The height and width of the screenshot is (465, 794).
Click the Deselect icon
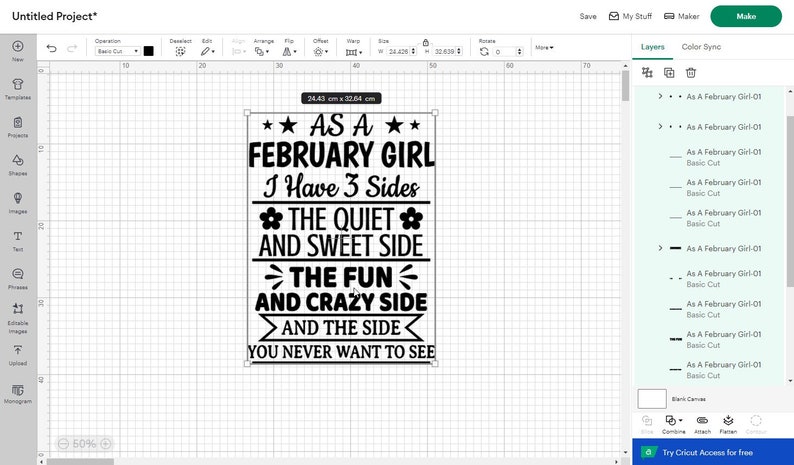click(180, 51)
